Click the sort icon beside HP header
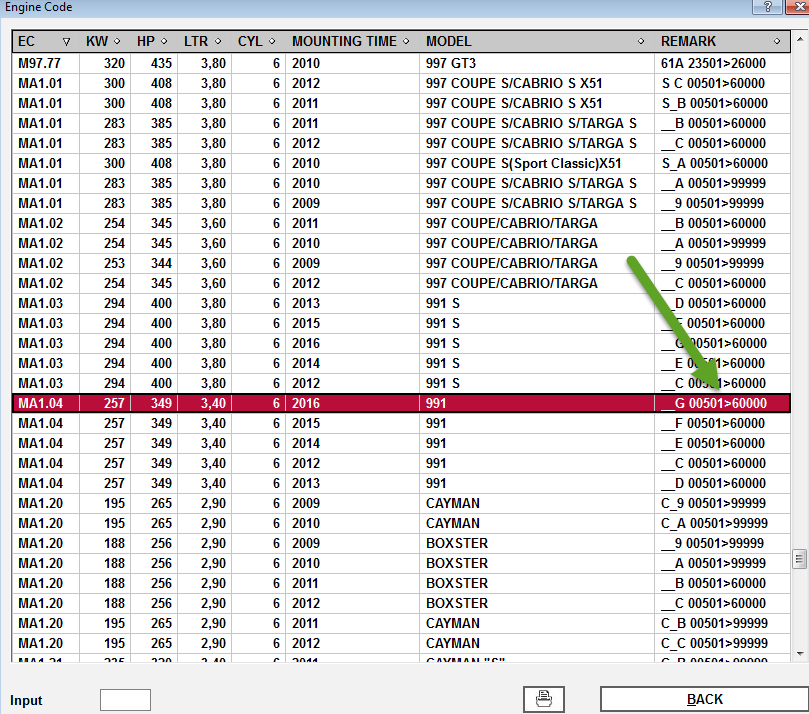The image size is (809, 714). 166,42
